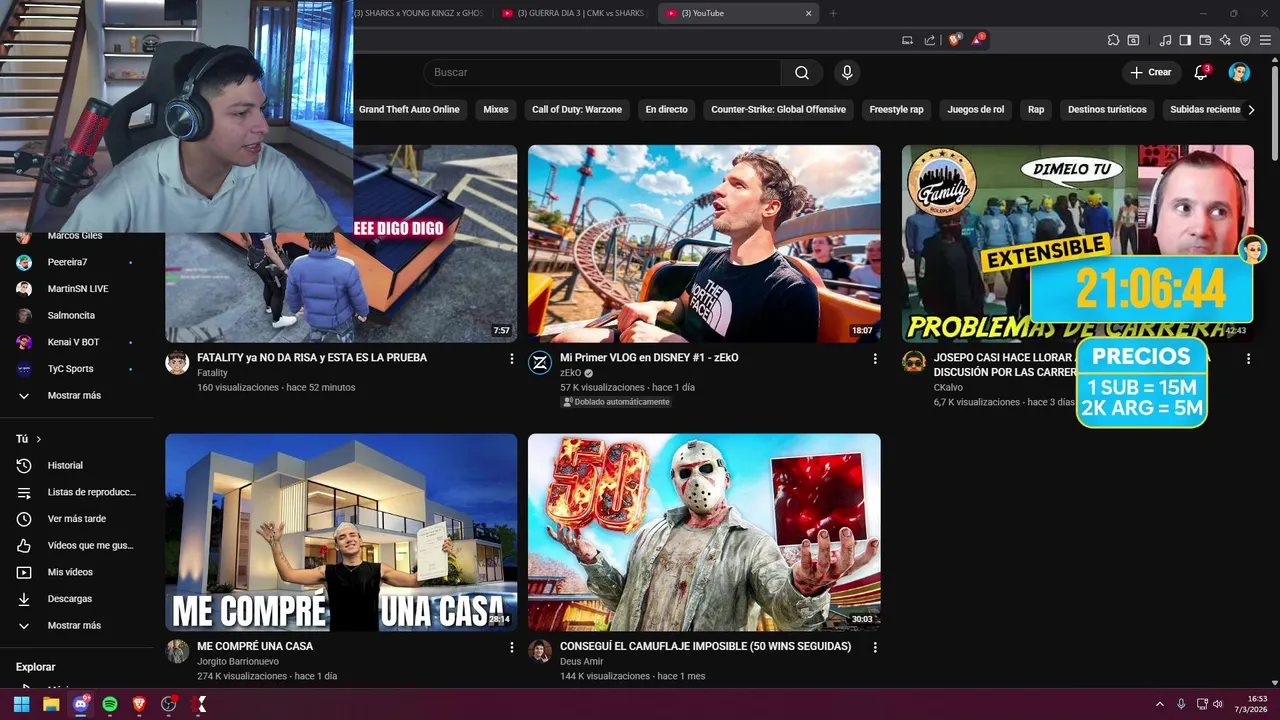Open Brave Leo AI sparkle icon
Image resolution: width=1280 pixels, height=720 pixels.
click(1225, 40)
